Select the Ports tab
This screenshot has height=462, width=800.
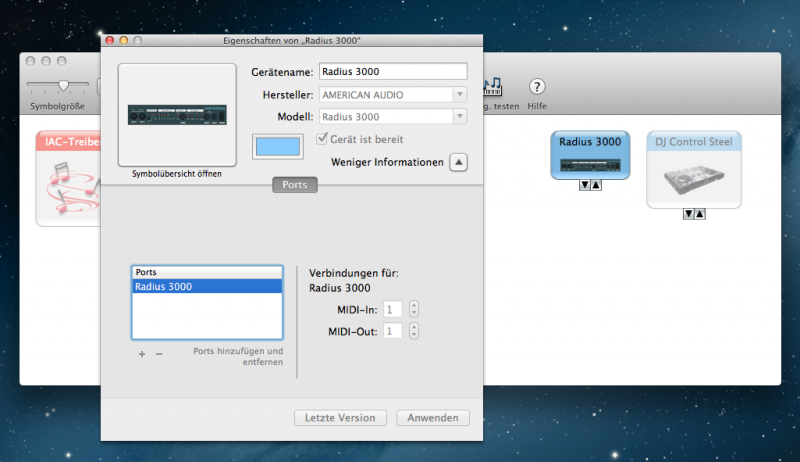click(295, 185)
